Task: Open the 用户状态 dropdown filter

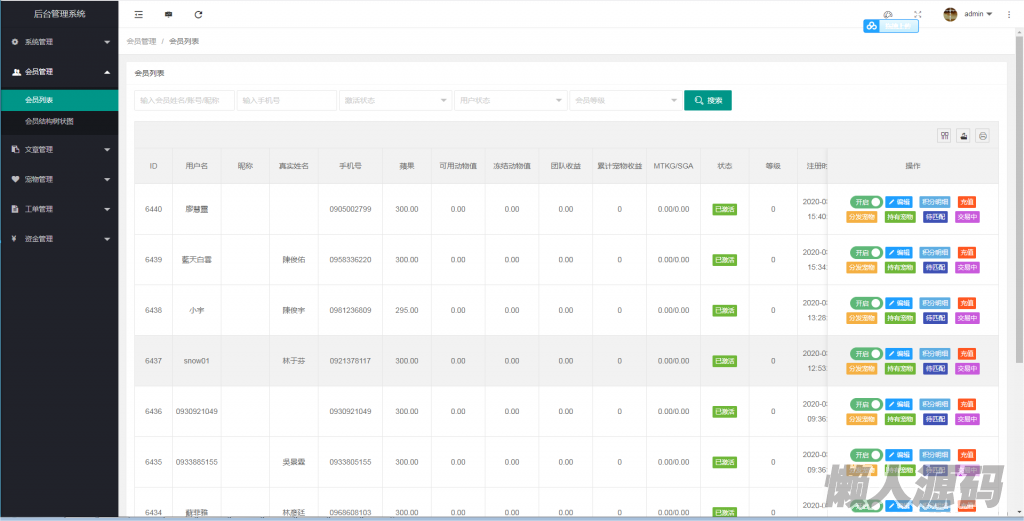Action: tap(511, 100)
